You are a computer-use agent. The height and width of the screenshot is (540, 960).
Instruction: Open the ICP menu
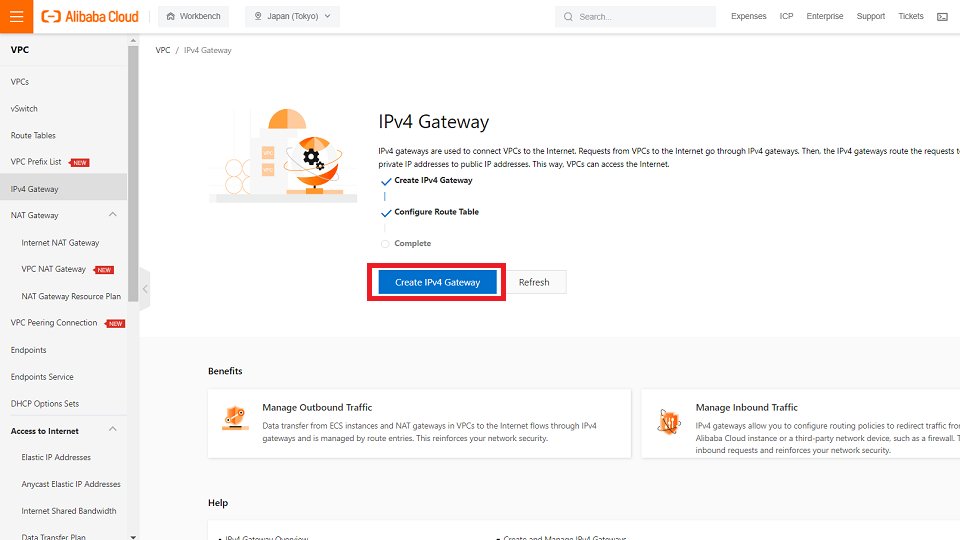786,17
